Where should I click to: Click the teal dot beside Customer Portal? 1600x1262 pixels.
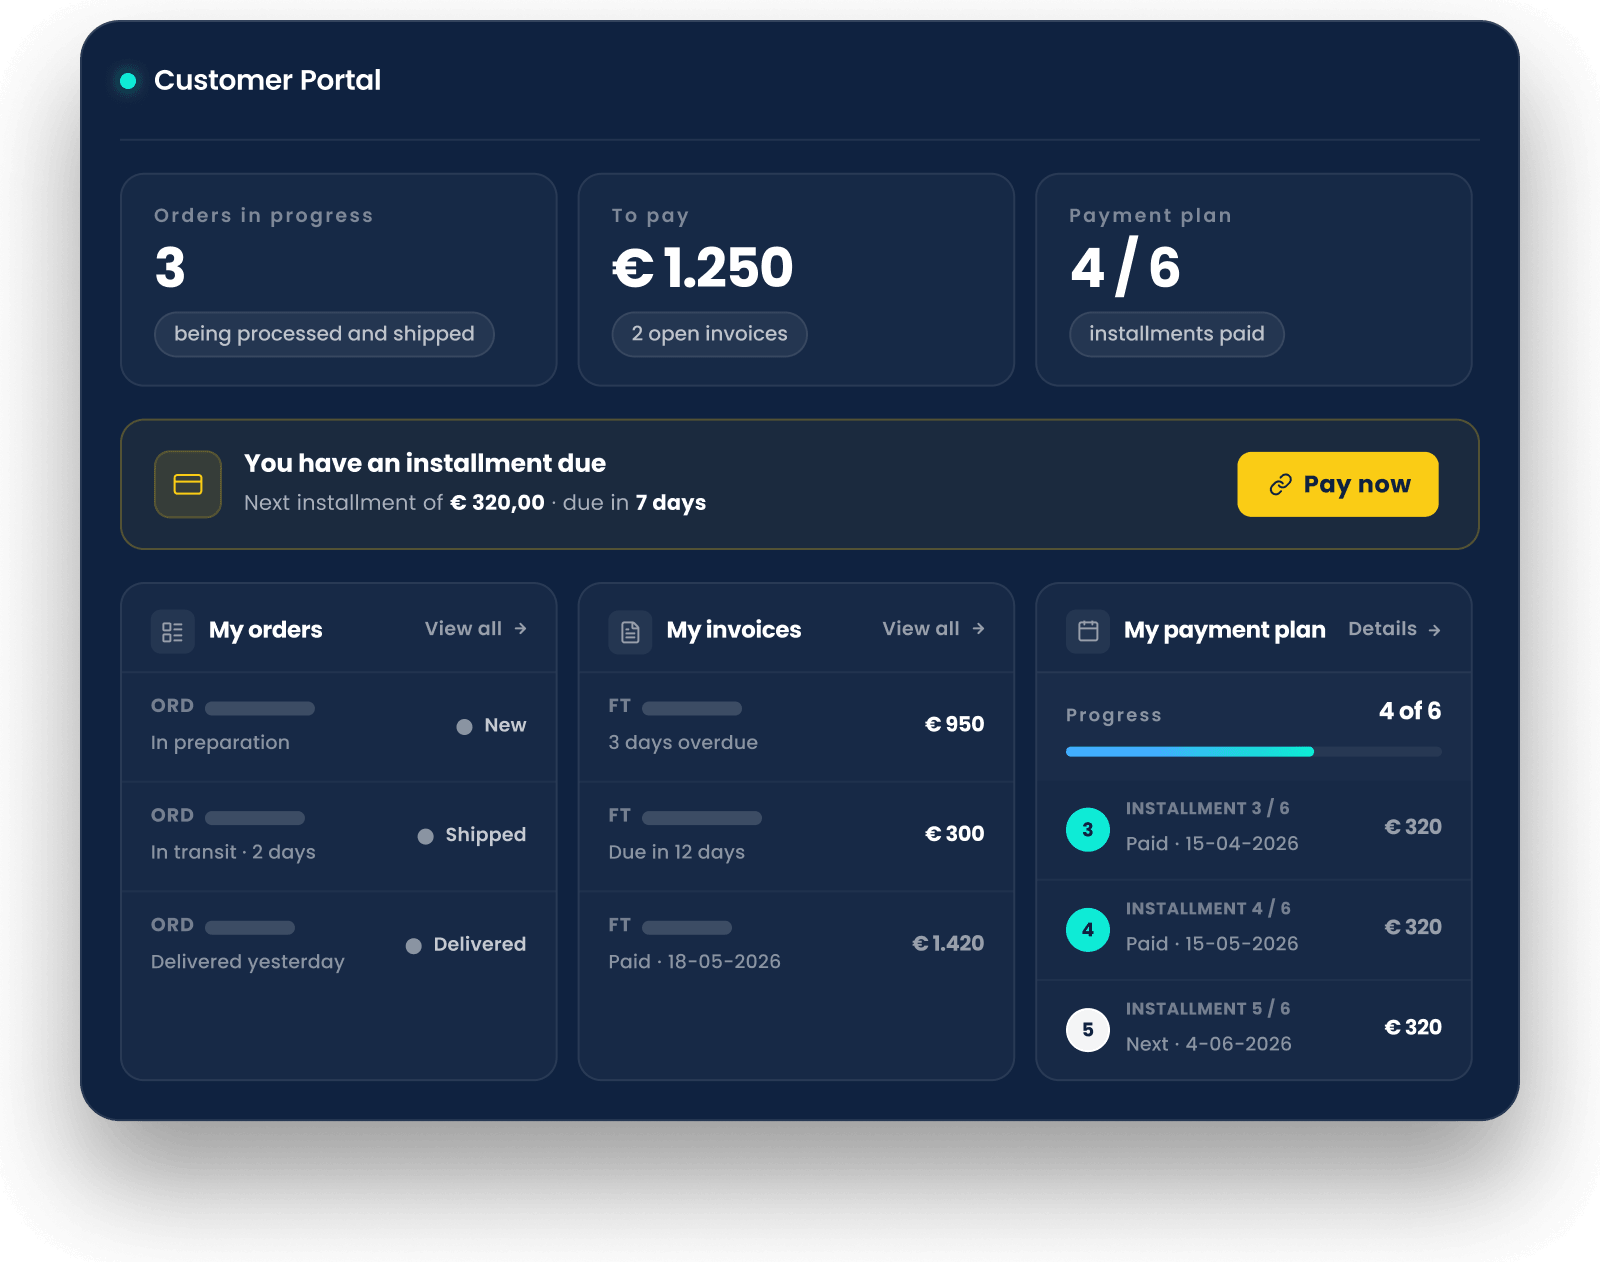(x=128, y=81)
